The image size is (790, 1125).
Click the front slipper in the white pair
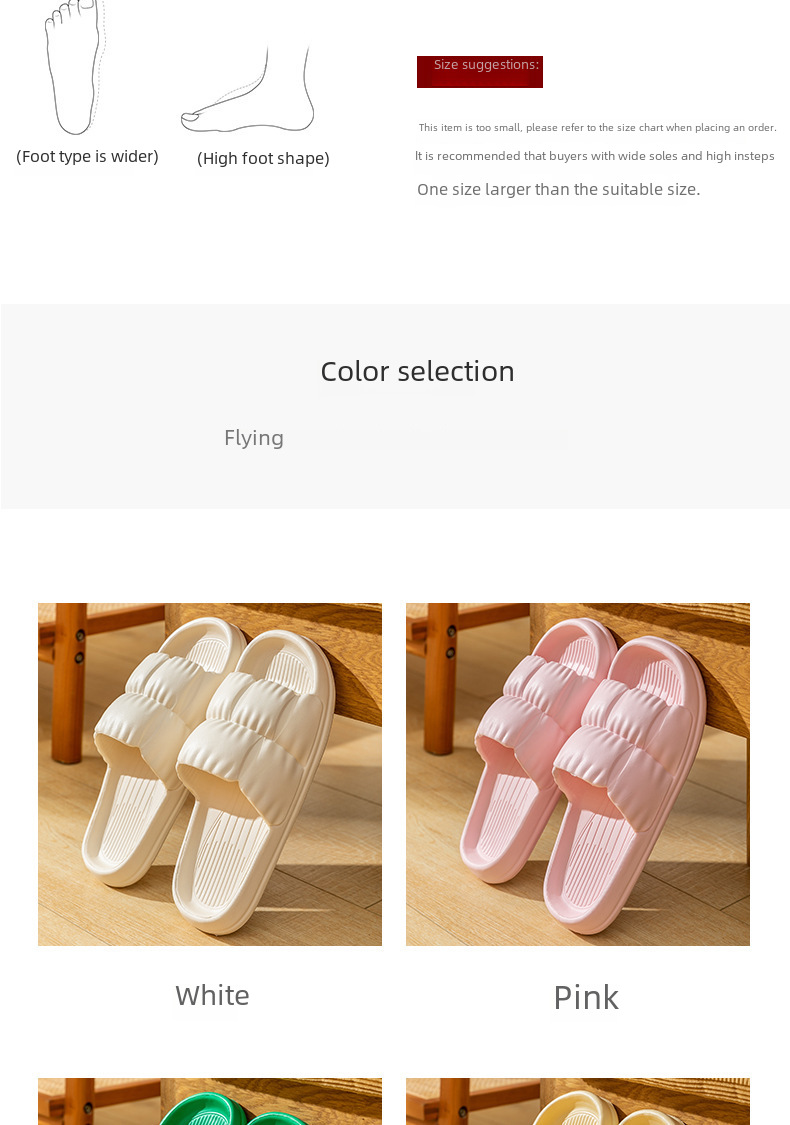(x=255, y=783)
